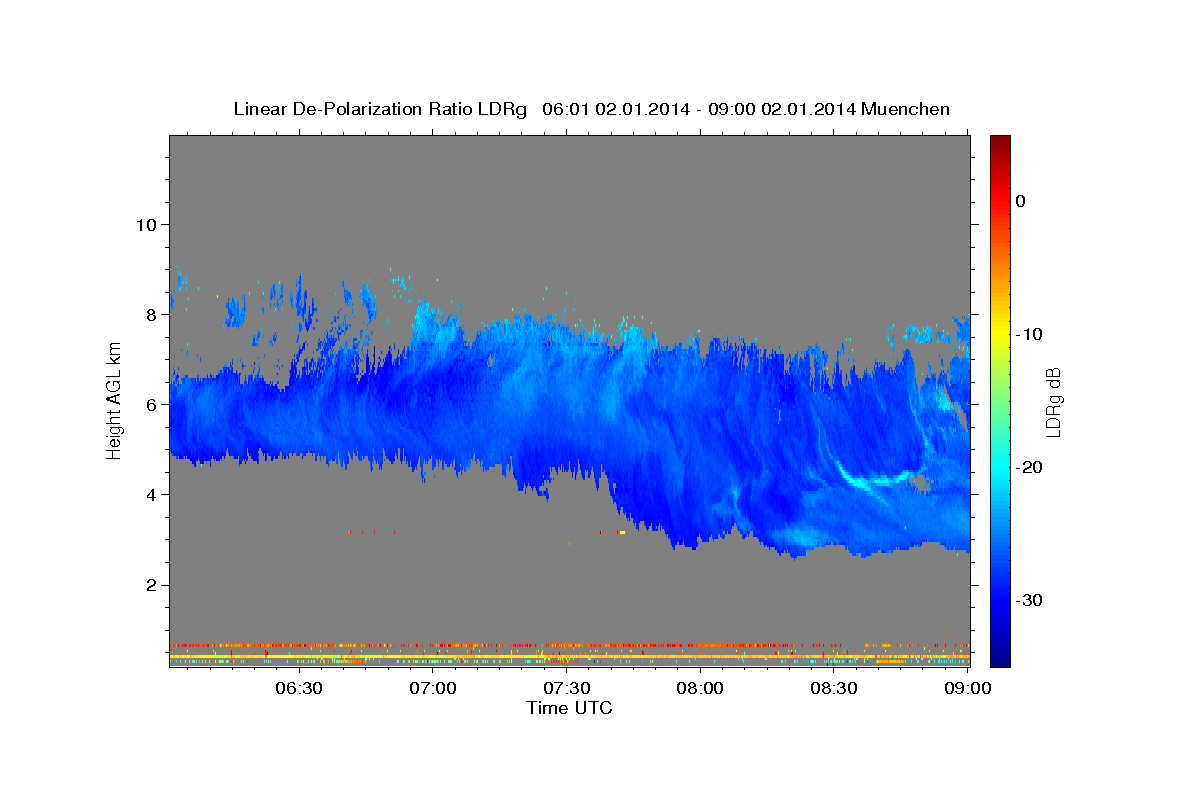
Task: Click the red near-ground signal band at plot bottom
Action: pyautogui.click(x=569, y=646)
